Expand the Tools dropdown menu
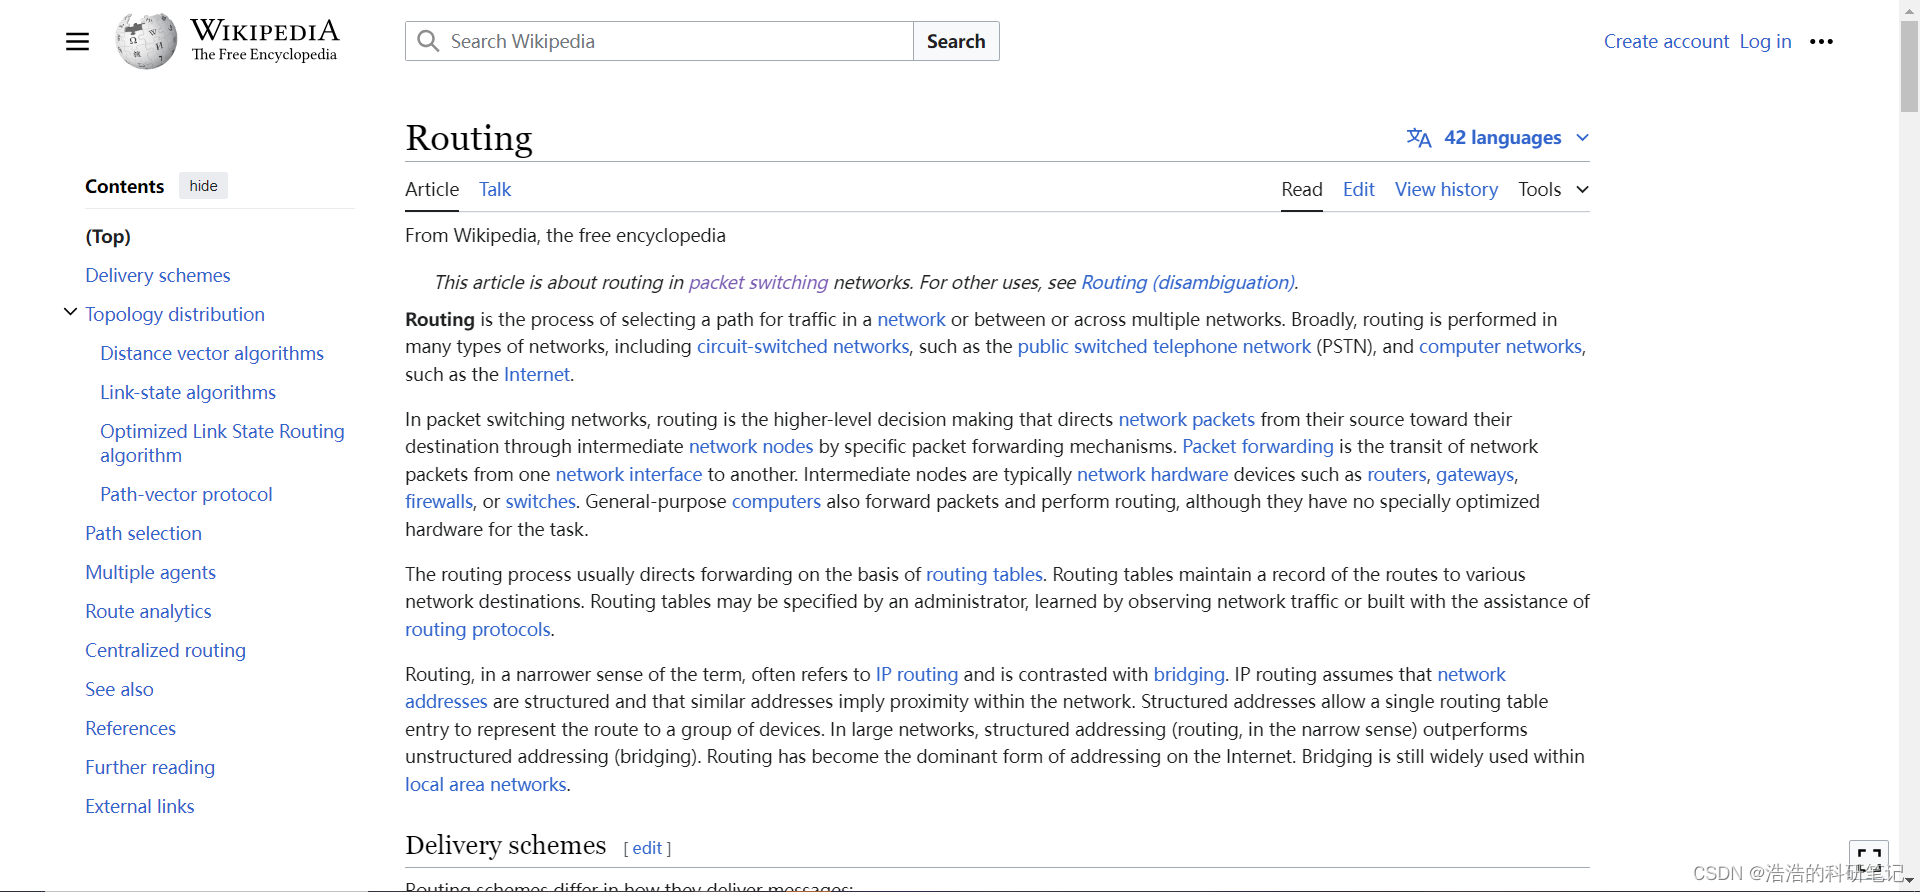 (1553, 189)
